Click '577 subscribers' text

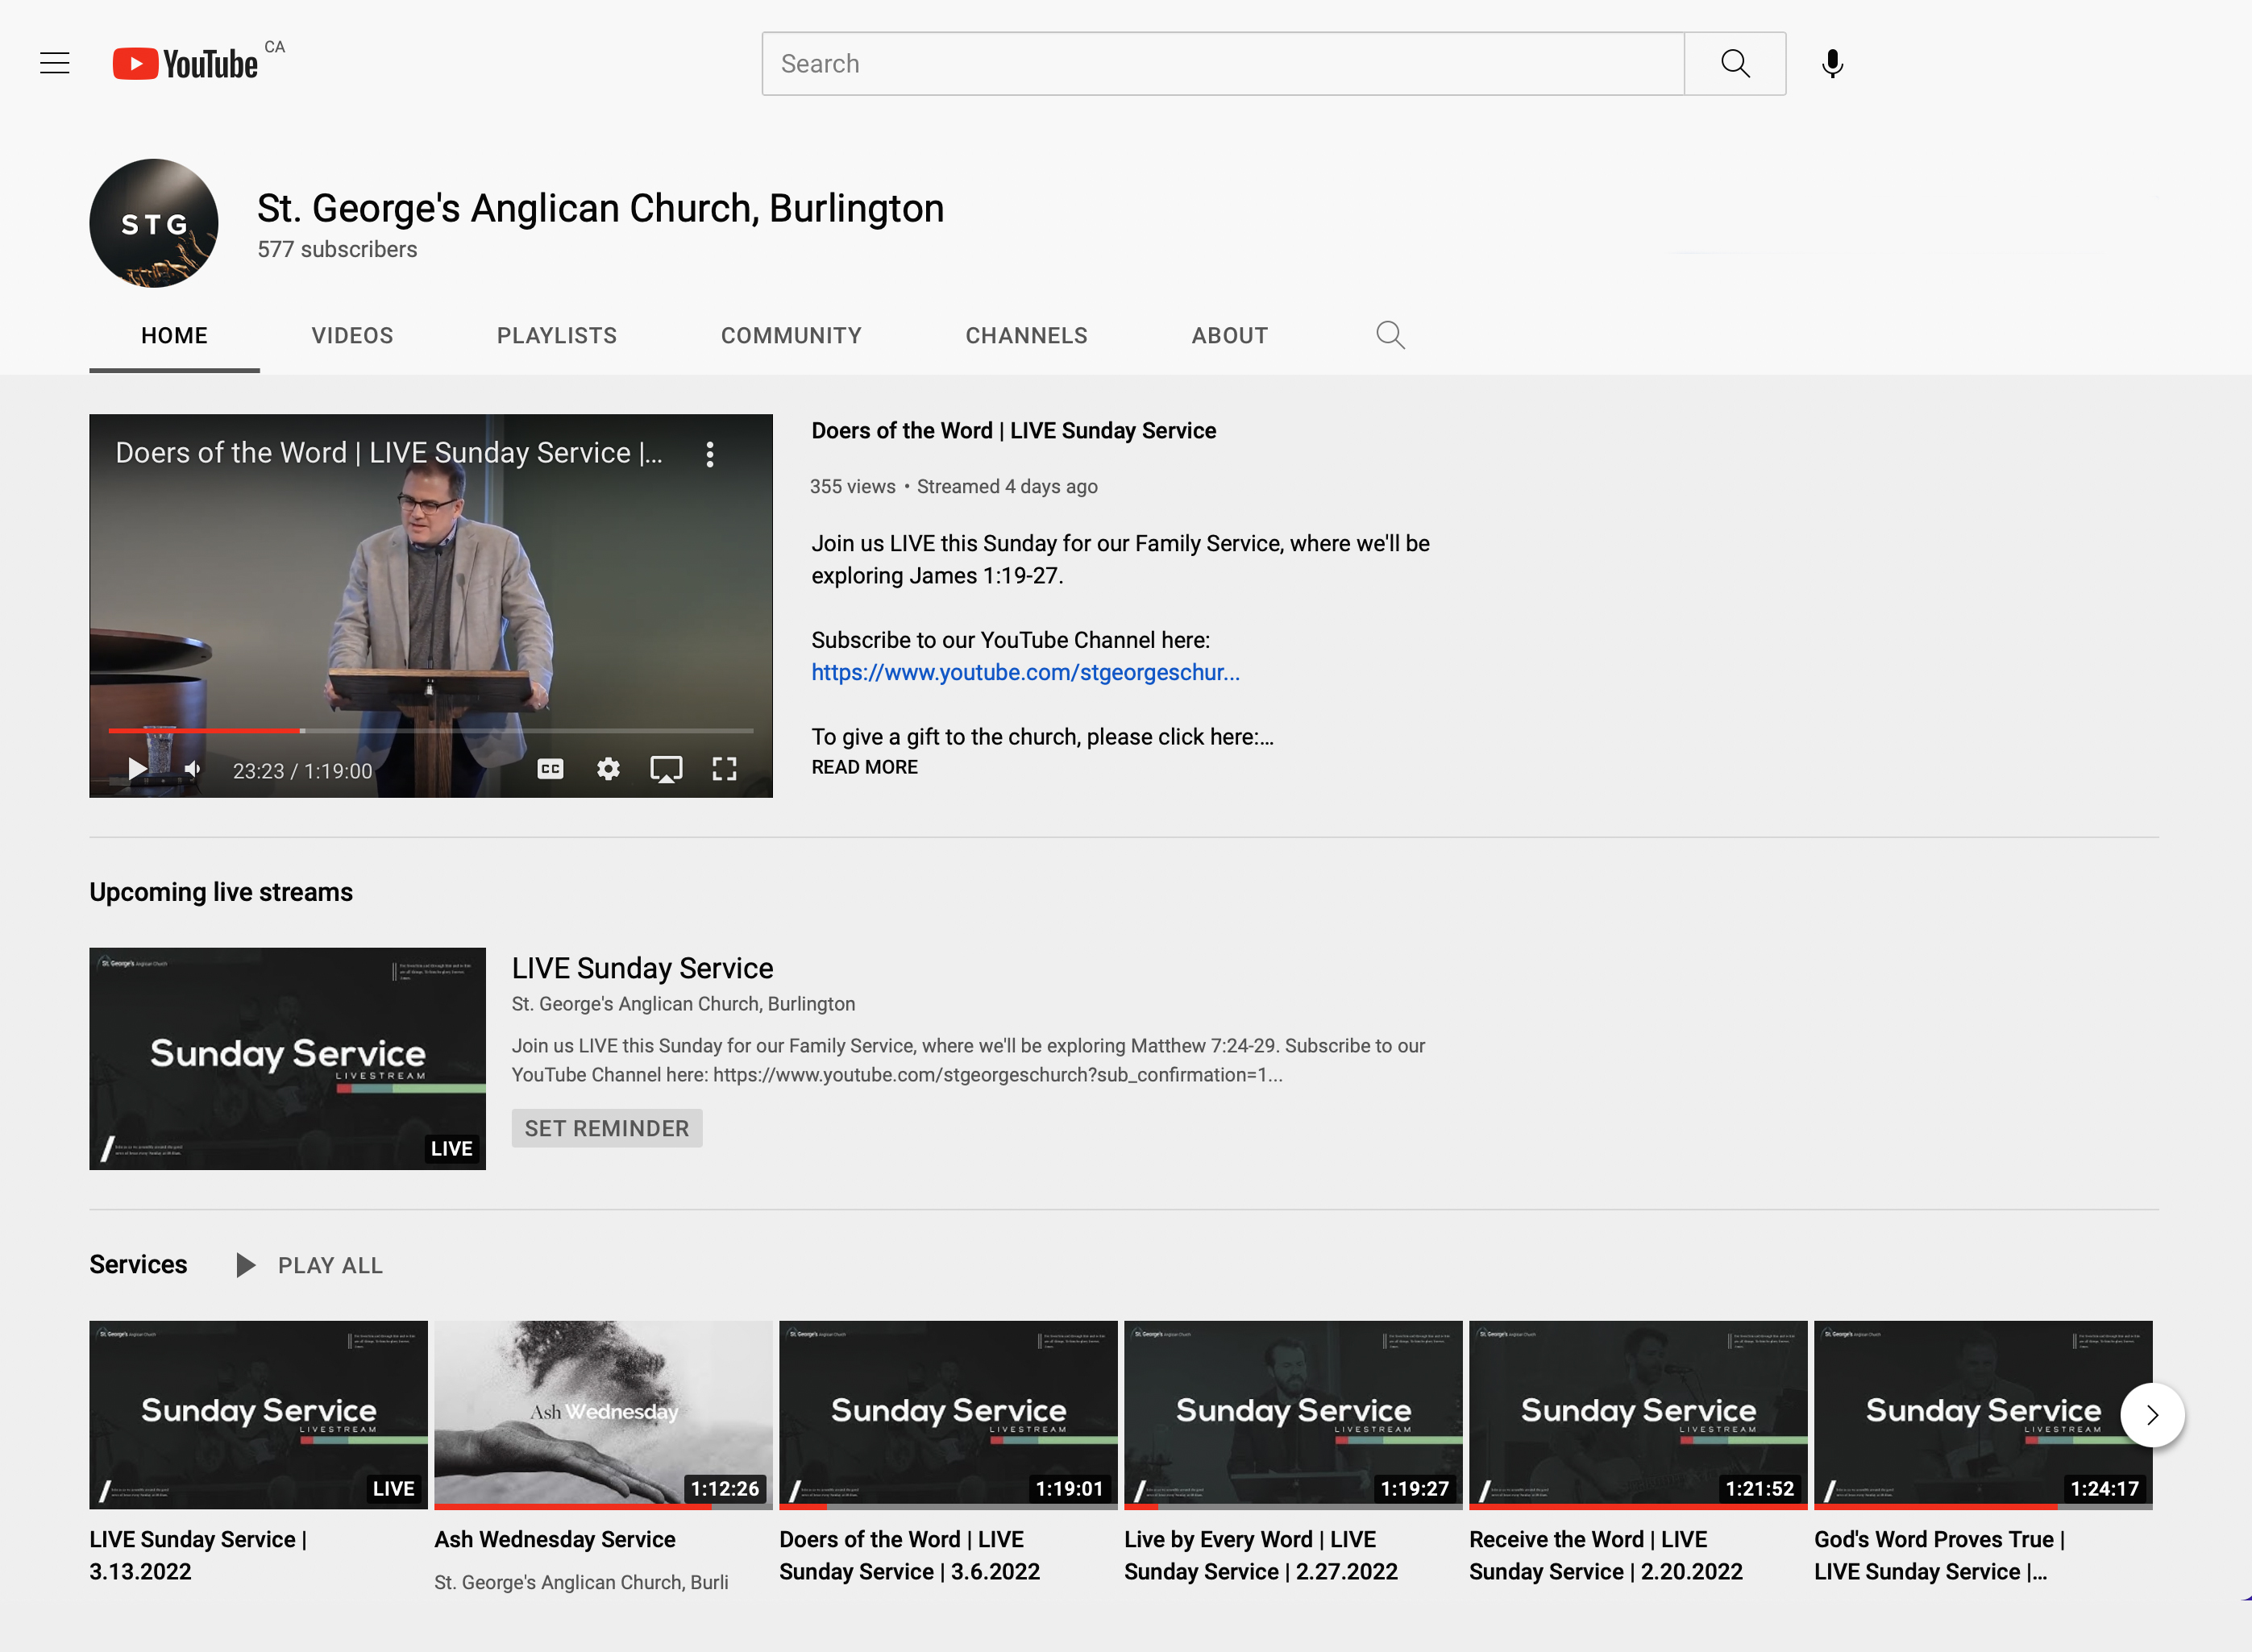tap(337, 249)
